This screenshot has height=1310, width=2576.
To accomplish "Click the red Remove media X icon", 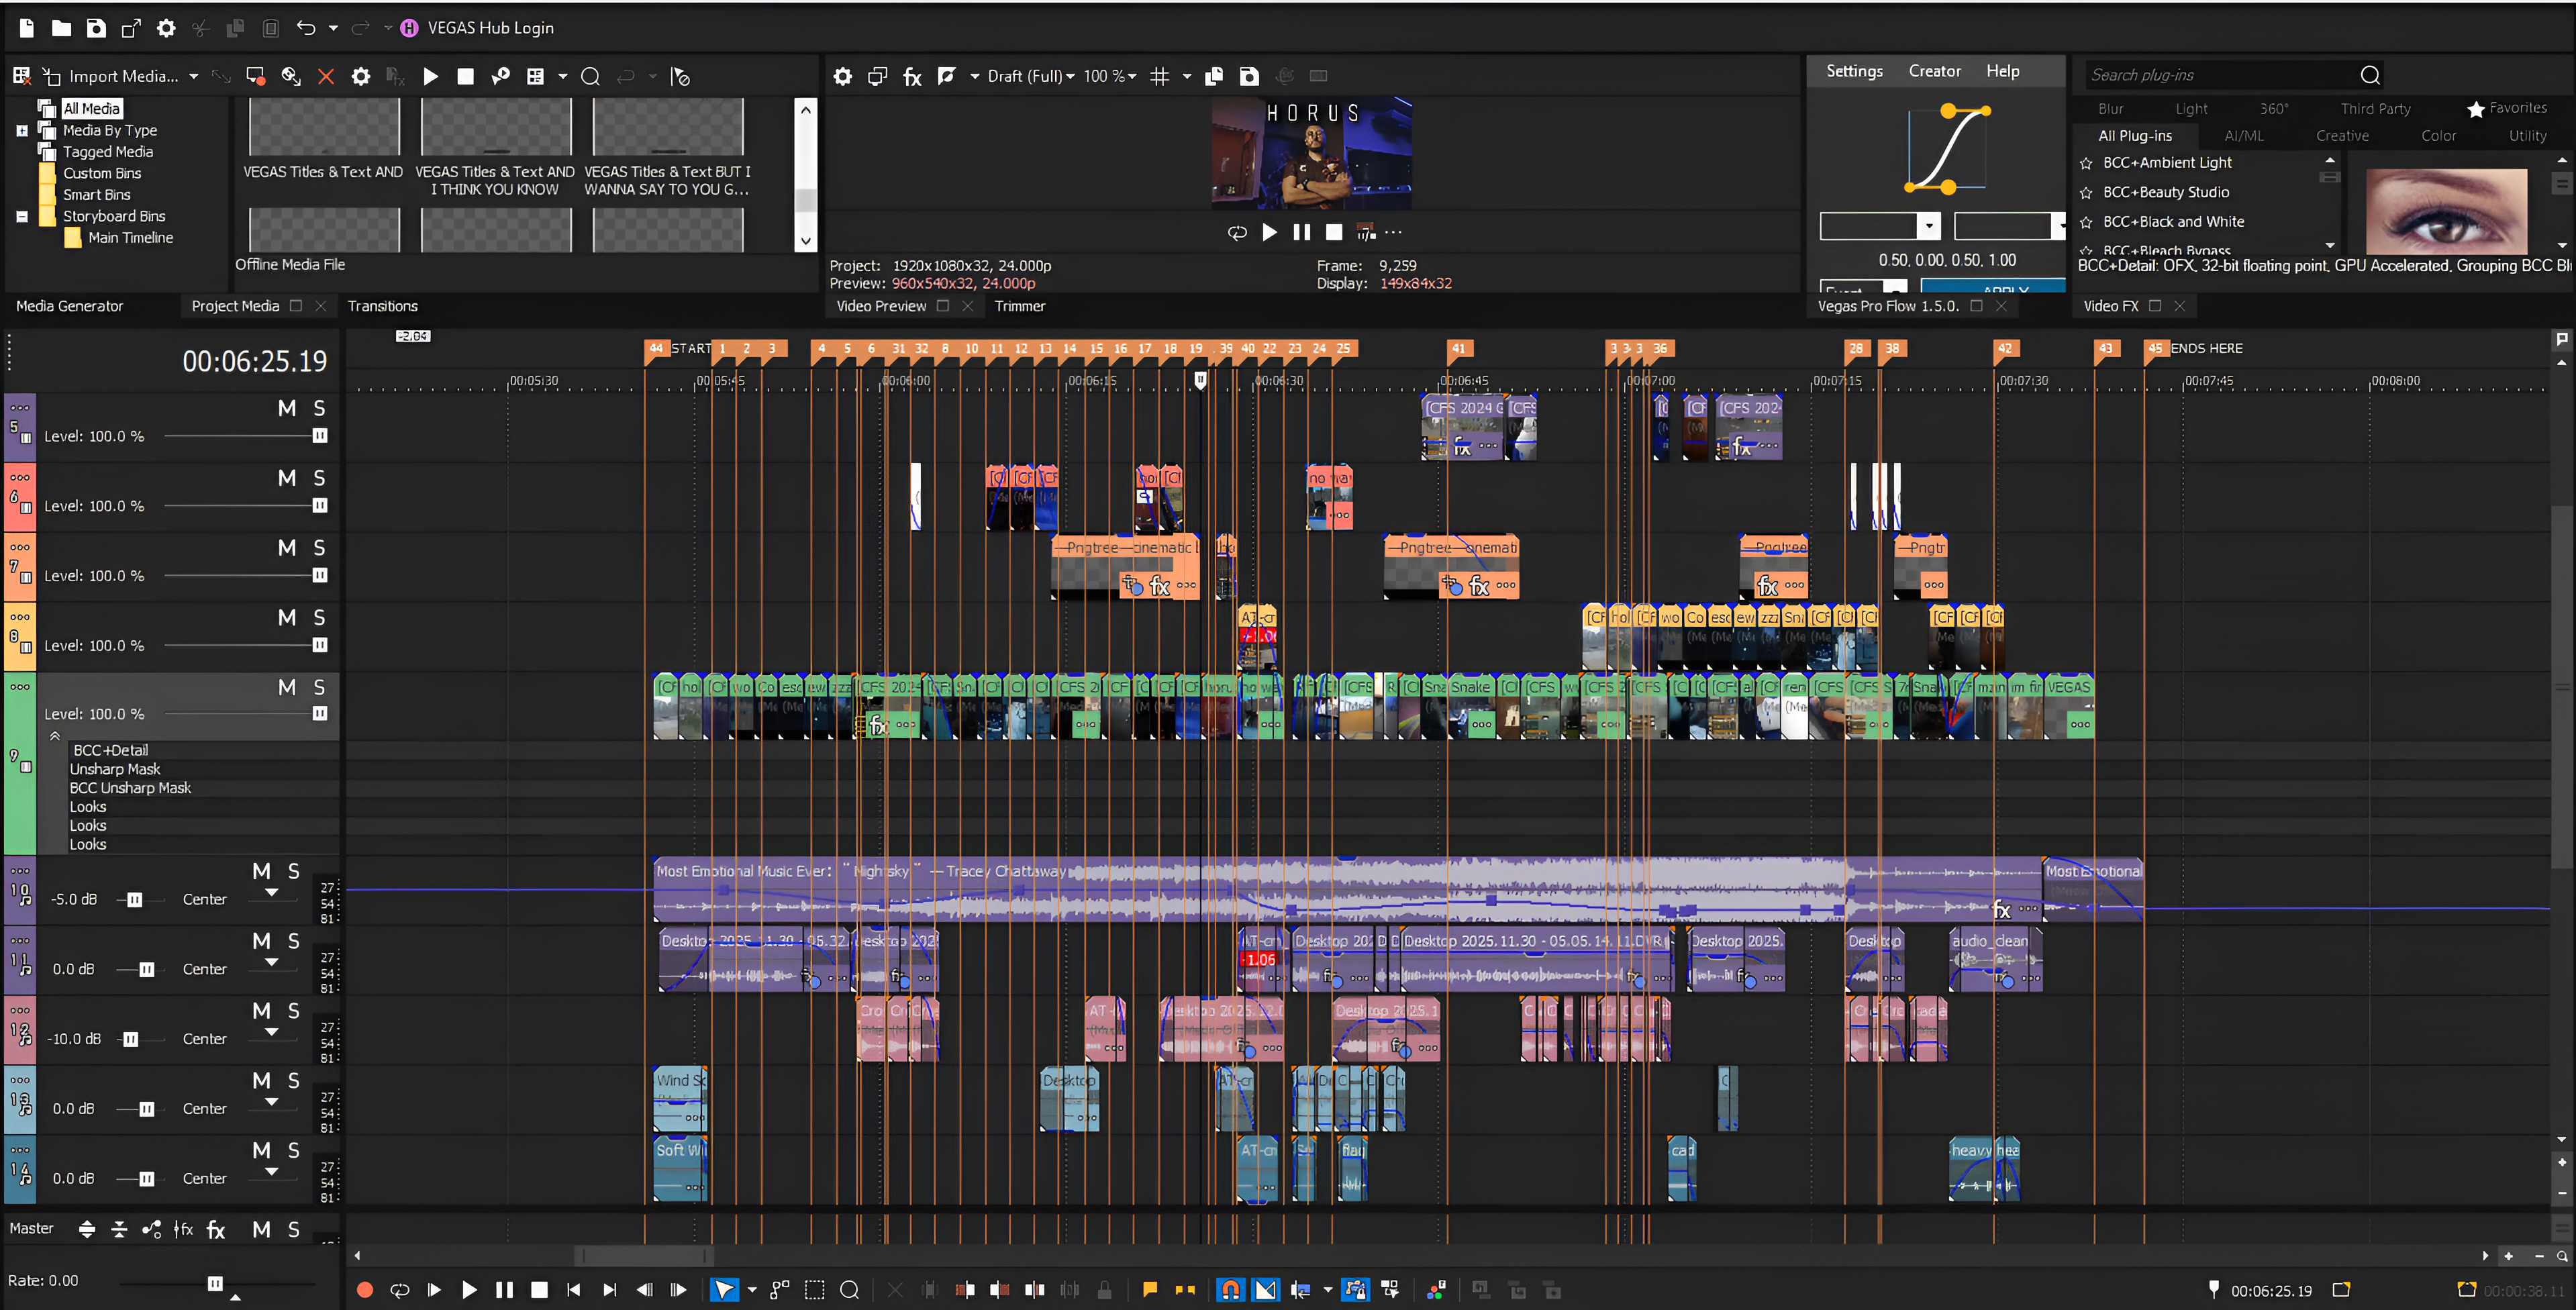I will click(325, 76).
